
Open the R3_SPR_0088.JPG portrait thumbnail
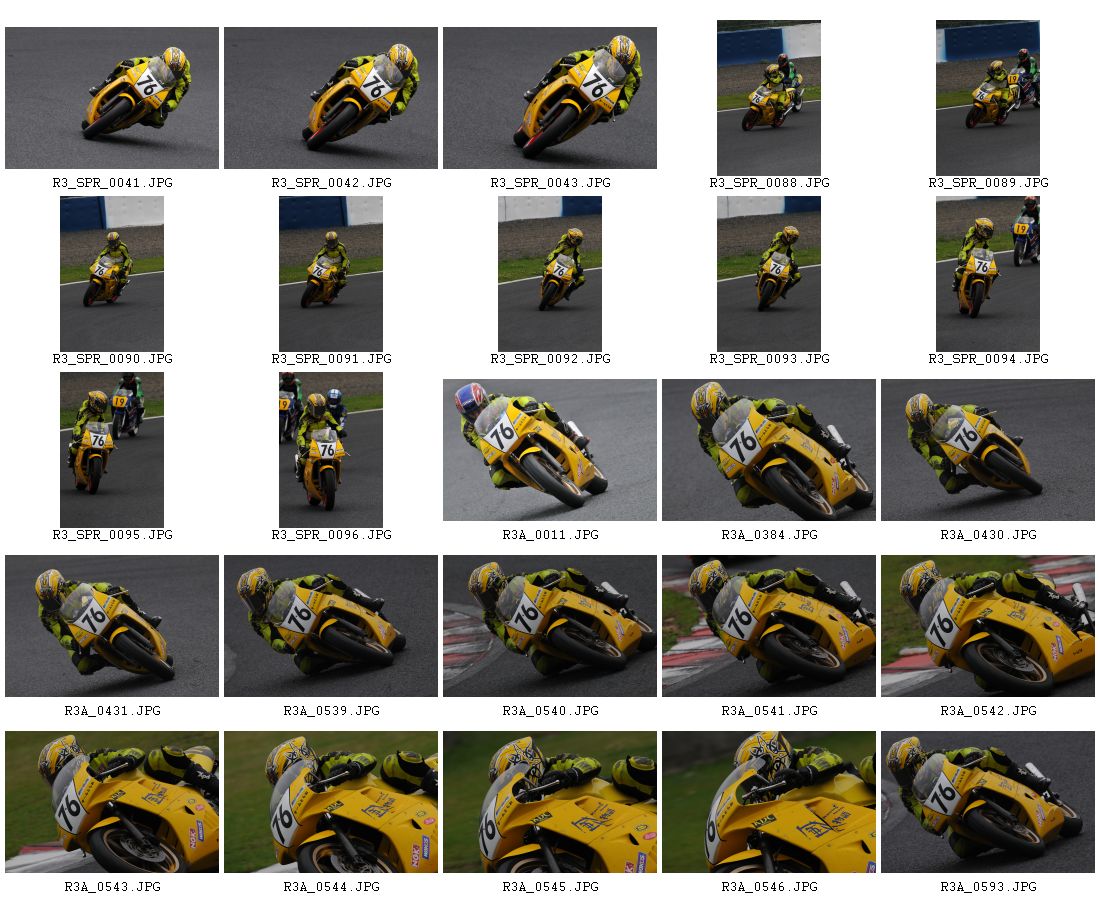coord(769,98)
